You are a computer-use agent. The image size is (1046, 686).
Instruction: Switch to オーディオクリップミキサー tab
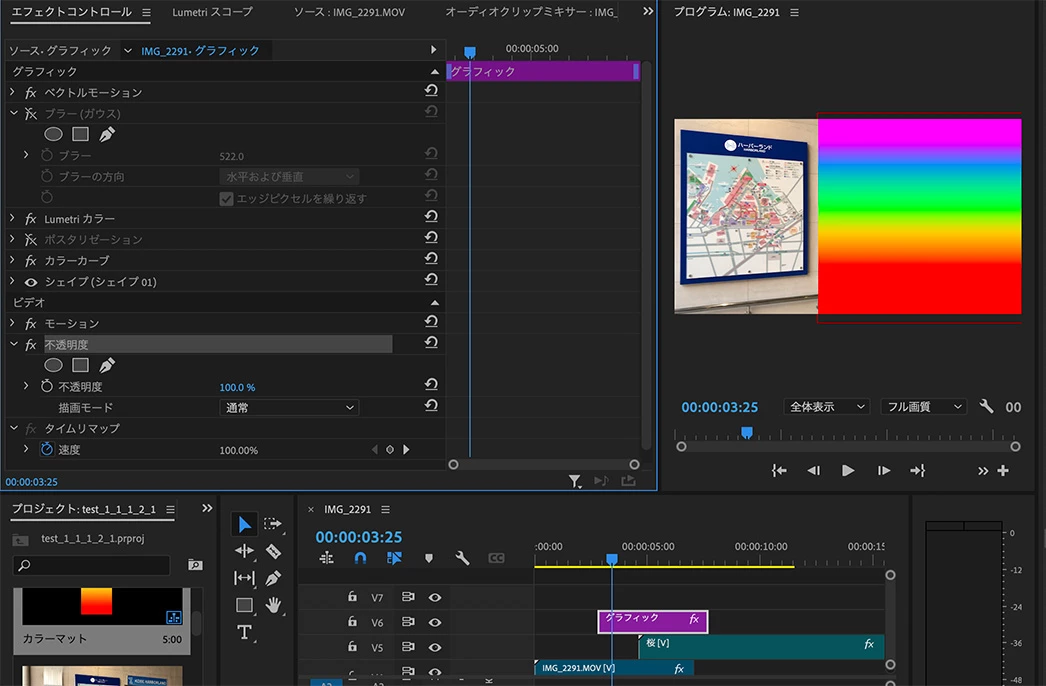pyautogui.click(x=531, y=12)
